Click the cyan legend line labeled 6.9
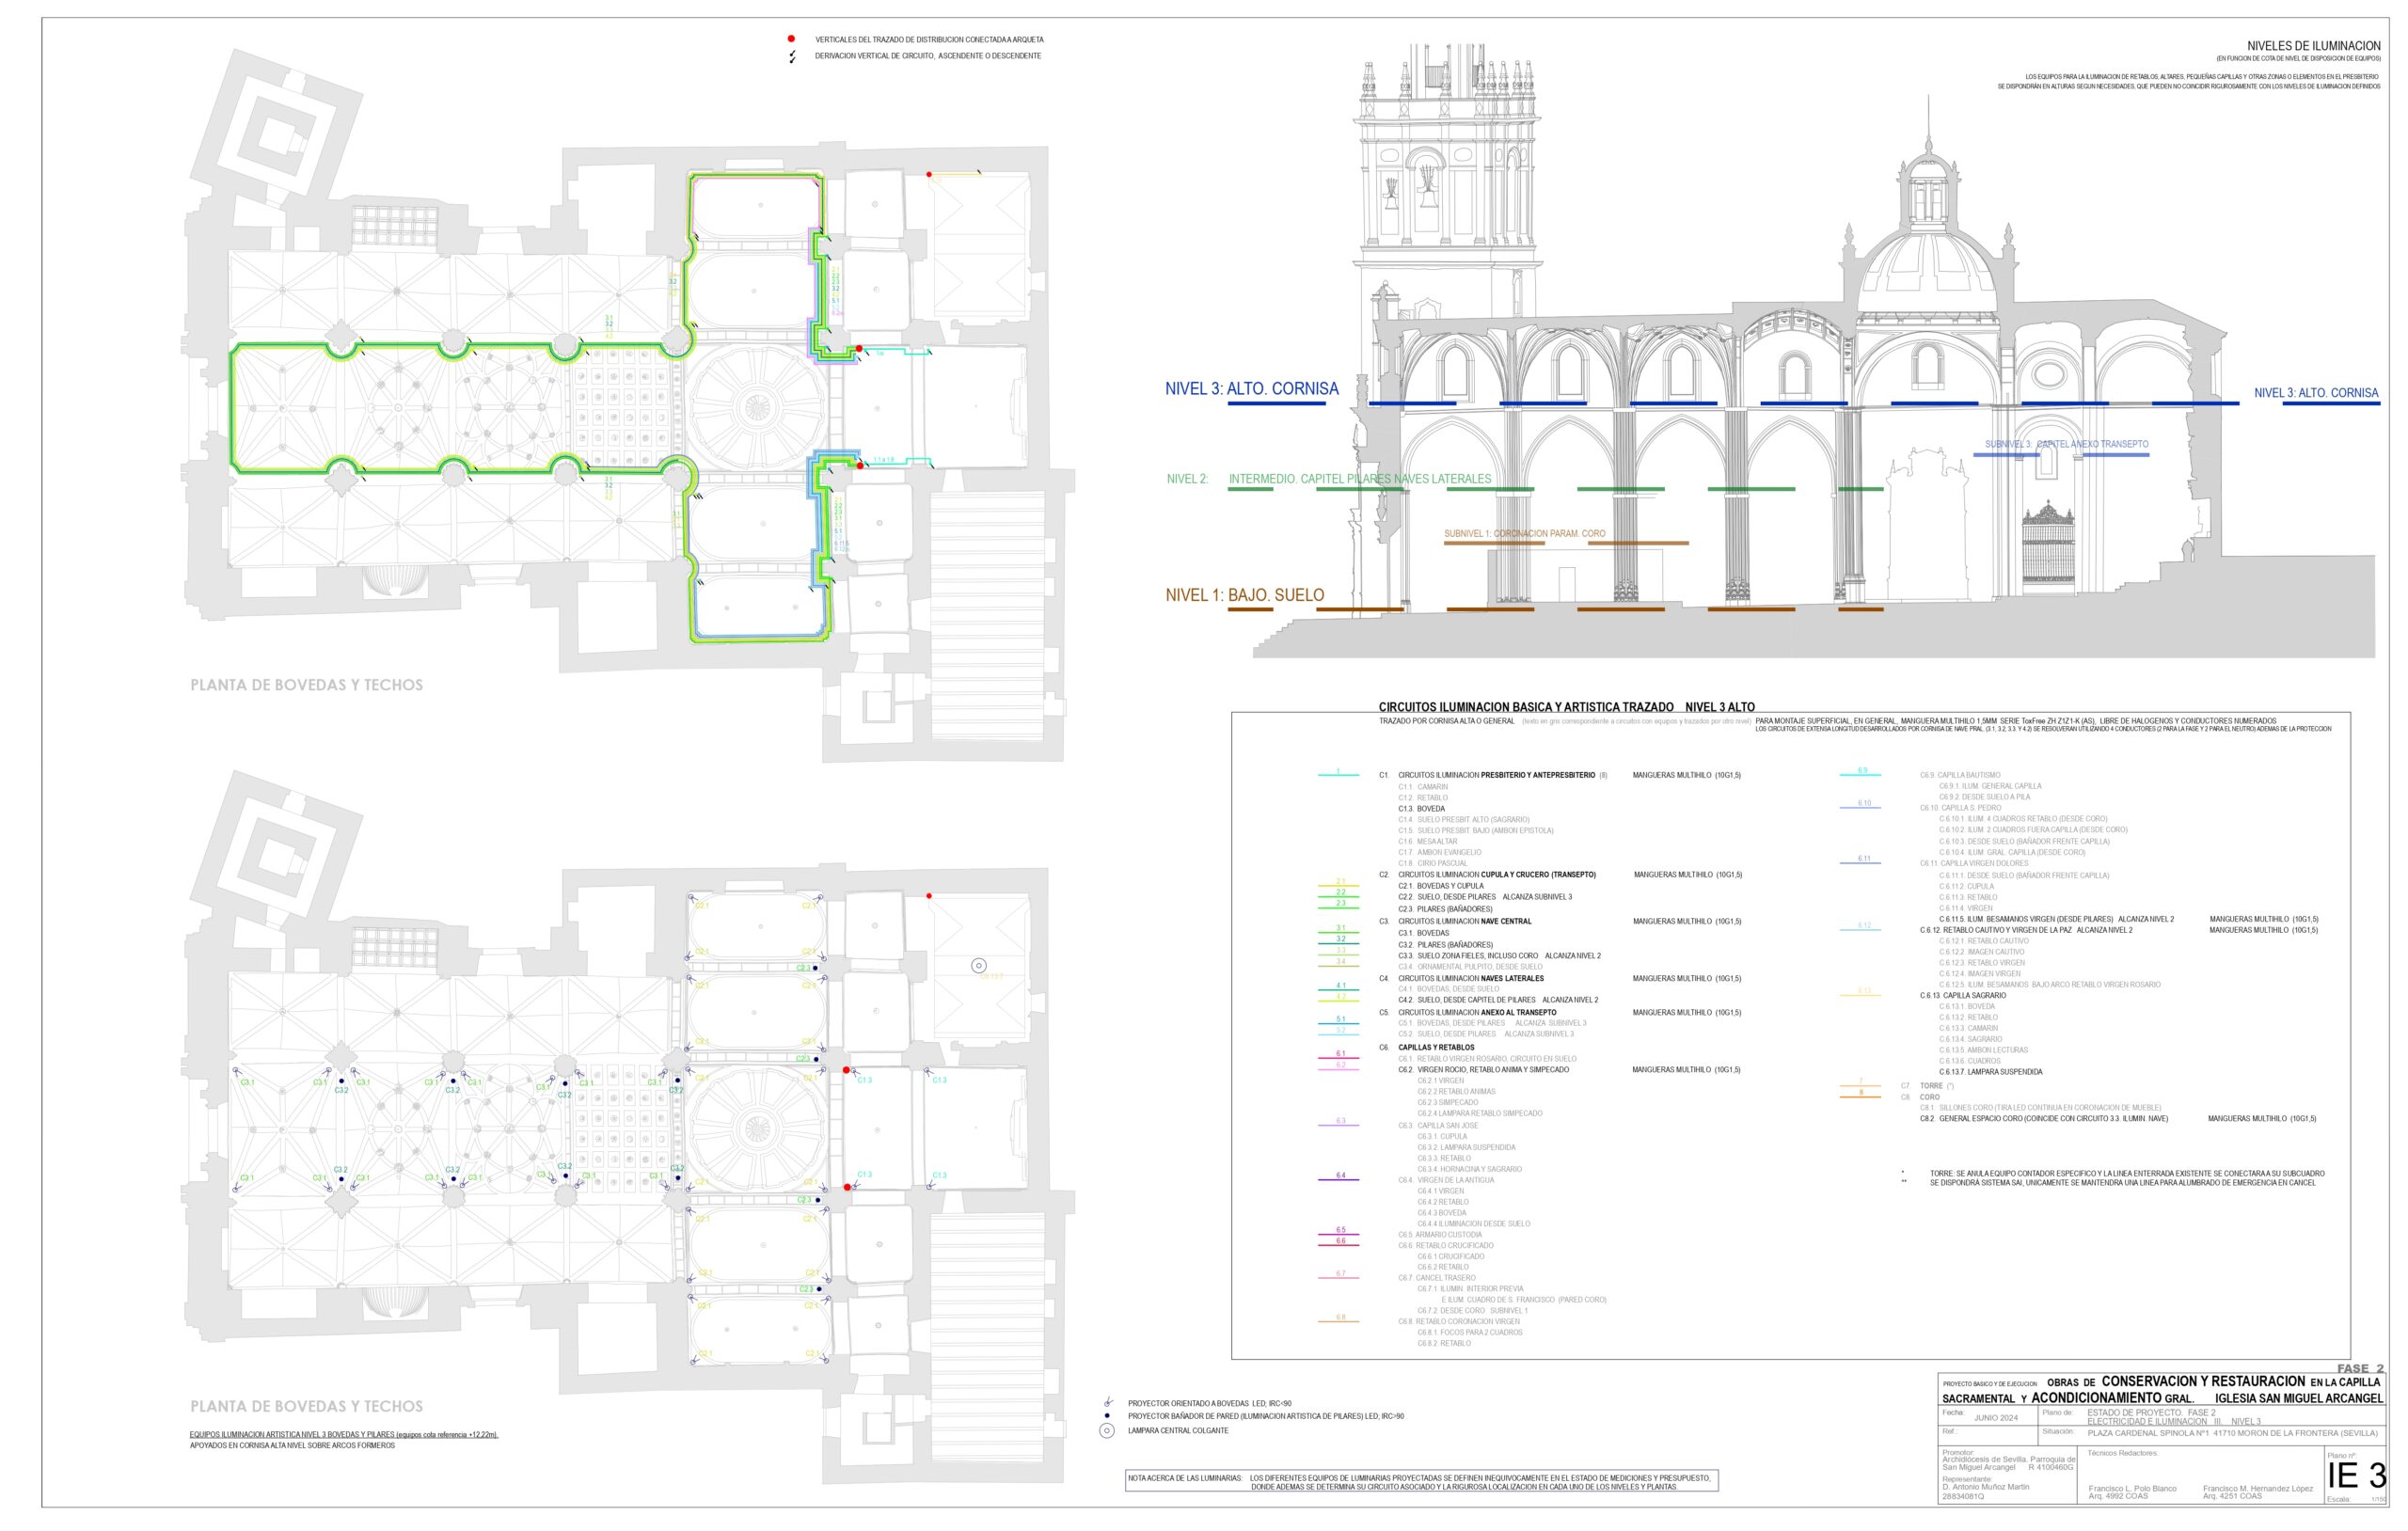 point(1861,774)
